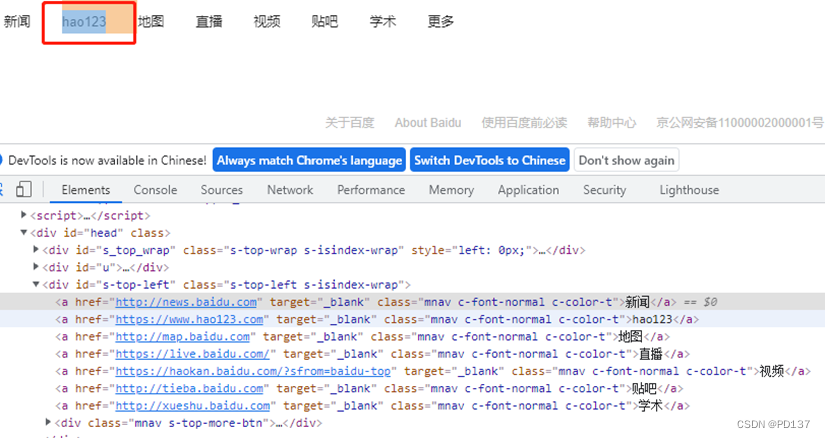Click the "s-top-wrap s-isindex-wrap" class value

(314, 250)
